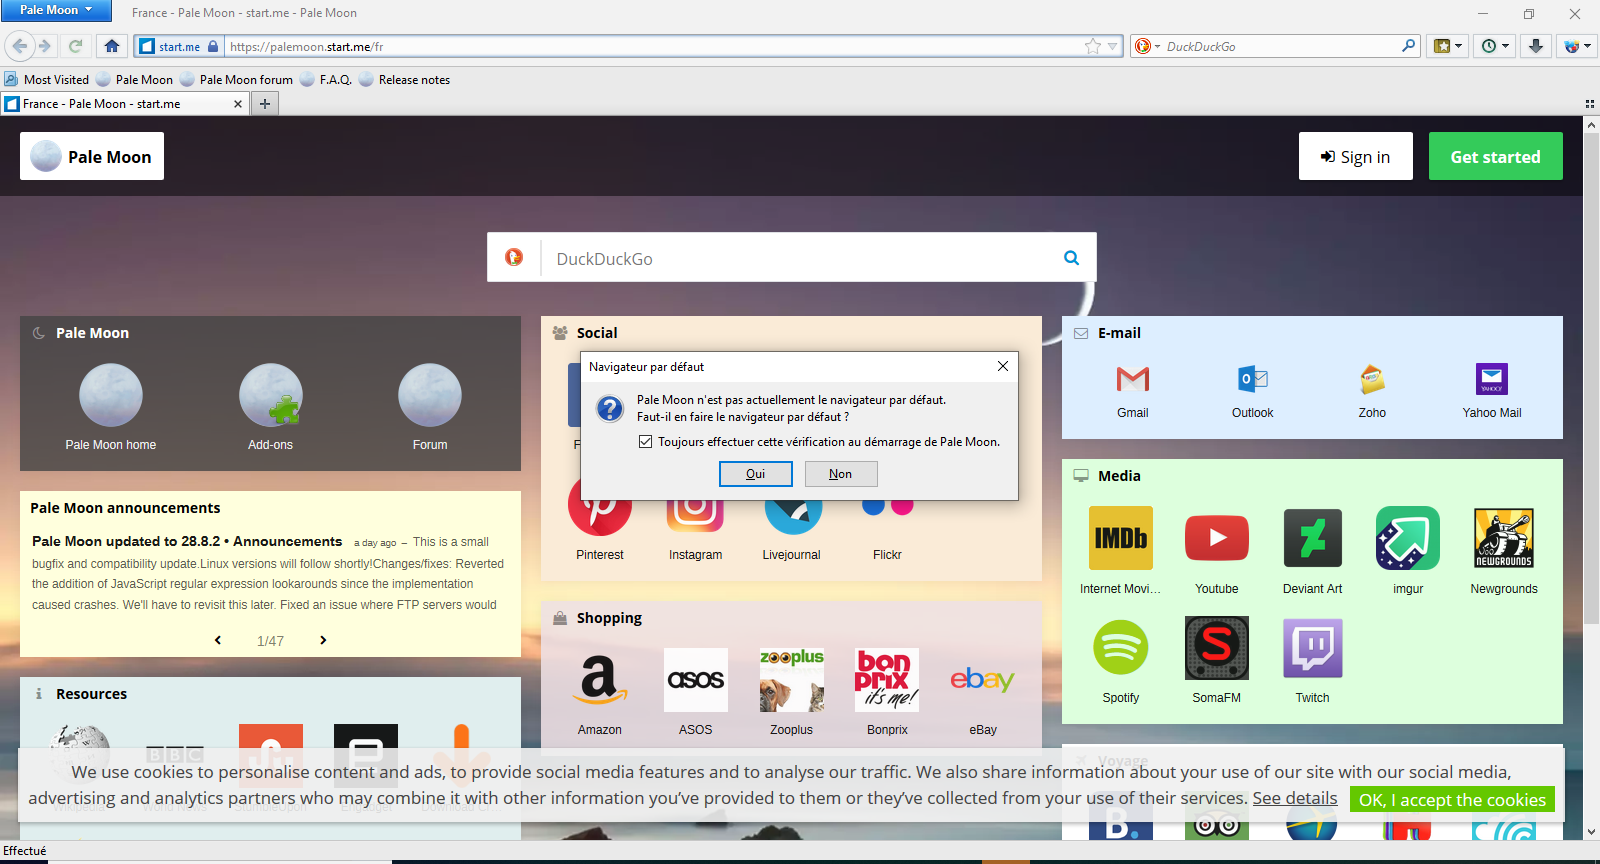Image resolution: width=1600 pixels, height=864 pixels.
Task: Open the History toolbar button dropdown
Action: tap(1496, 46)
